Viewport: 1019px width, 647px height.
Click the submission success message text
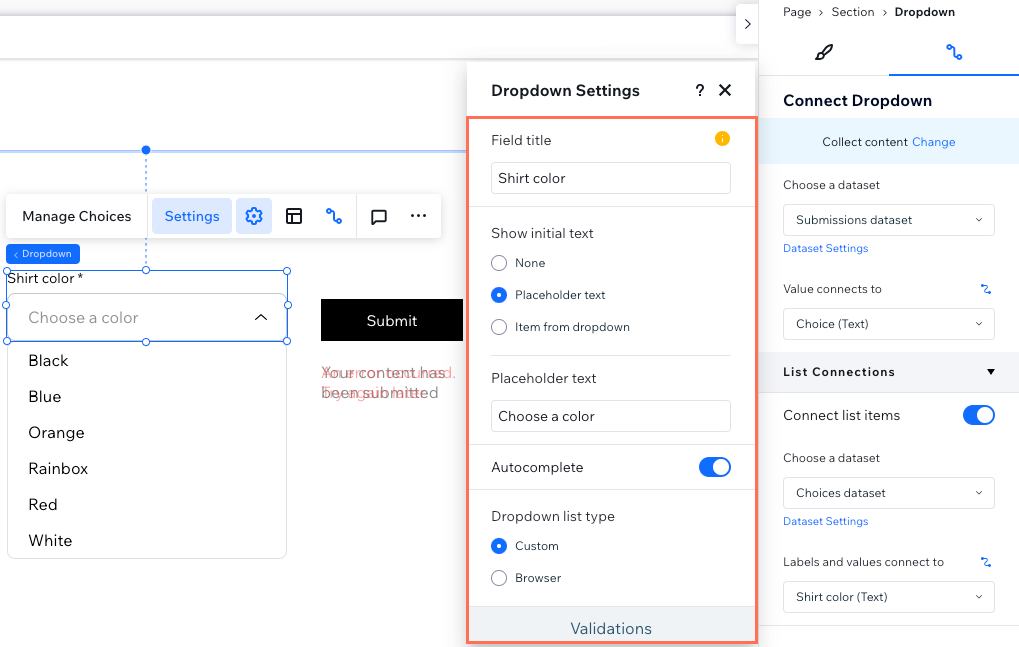pyautogui.click(x=382, y=383)
